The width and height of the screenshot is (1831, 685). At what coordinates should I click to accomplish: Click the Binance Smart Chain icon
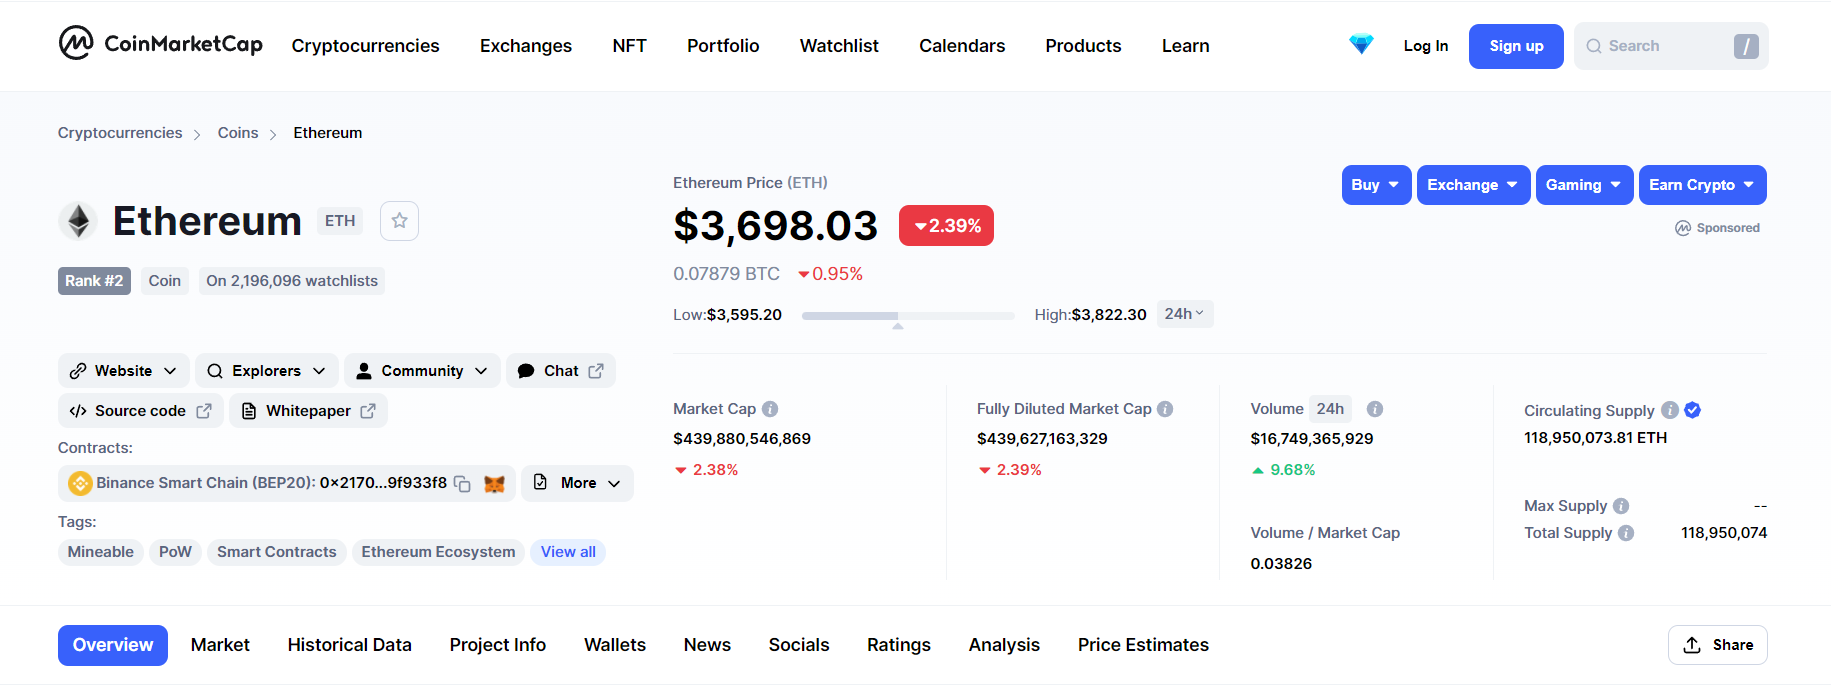(80, 484)
